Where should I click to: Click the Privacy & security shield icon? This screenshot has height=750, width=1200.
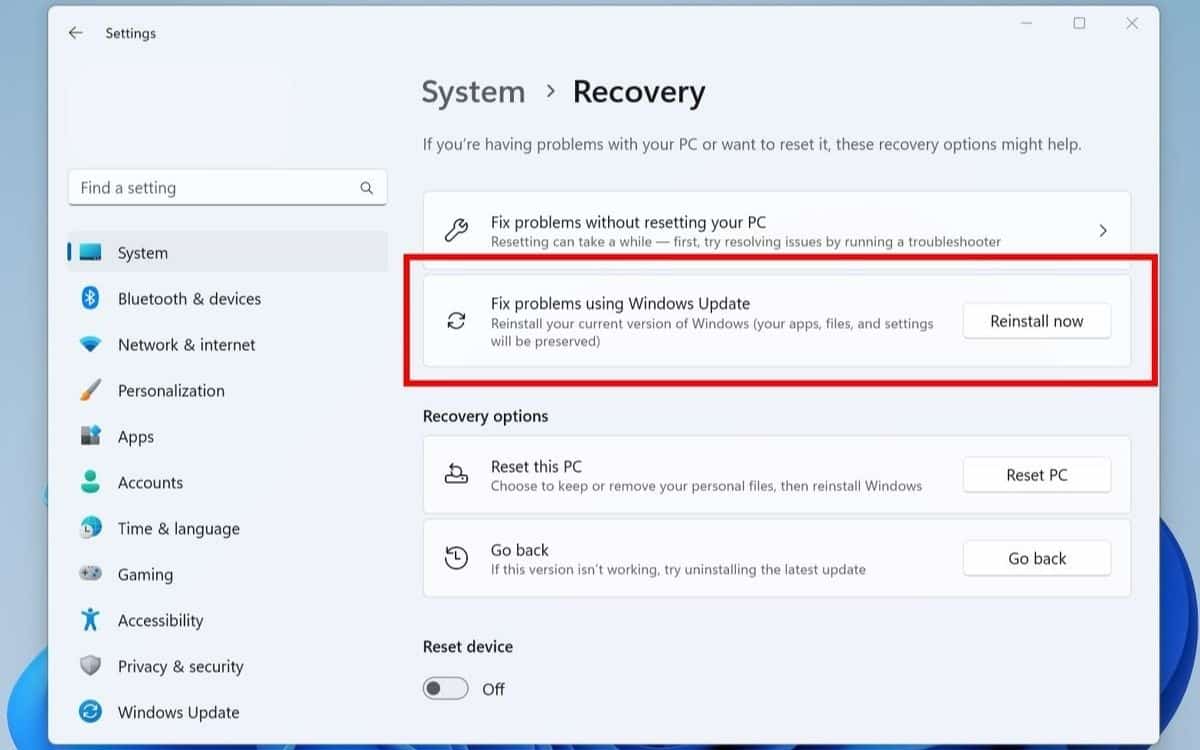point(91,666)
